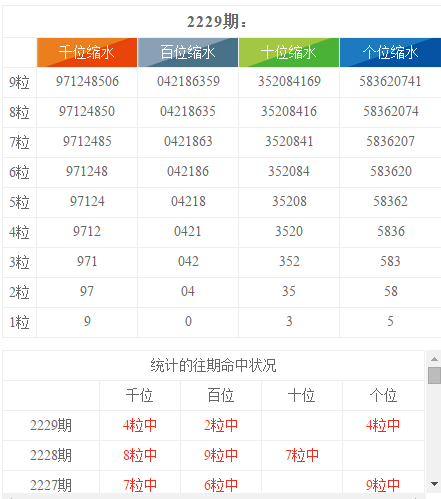The width and height of the screenshot is (441, 499).
Task: Click the vertical scrollbar thumb
Action: [x=434, y=375]
